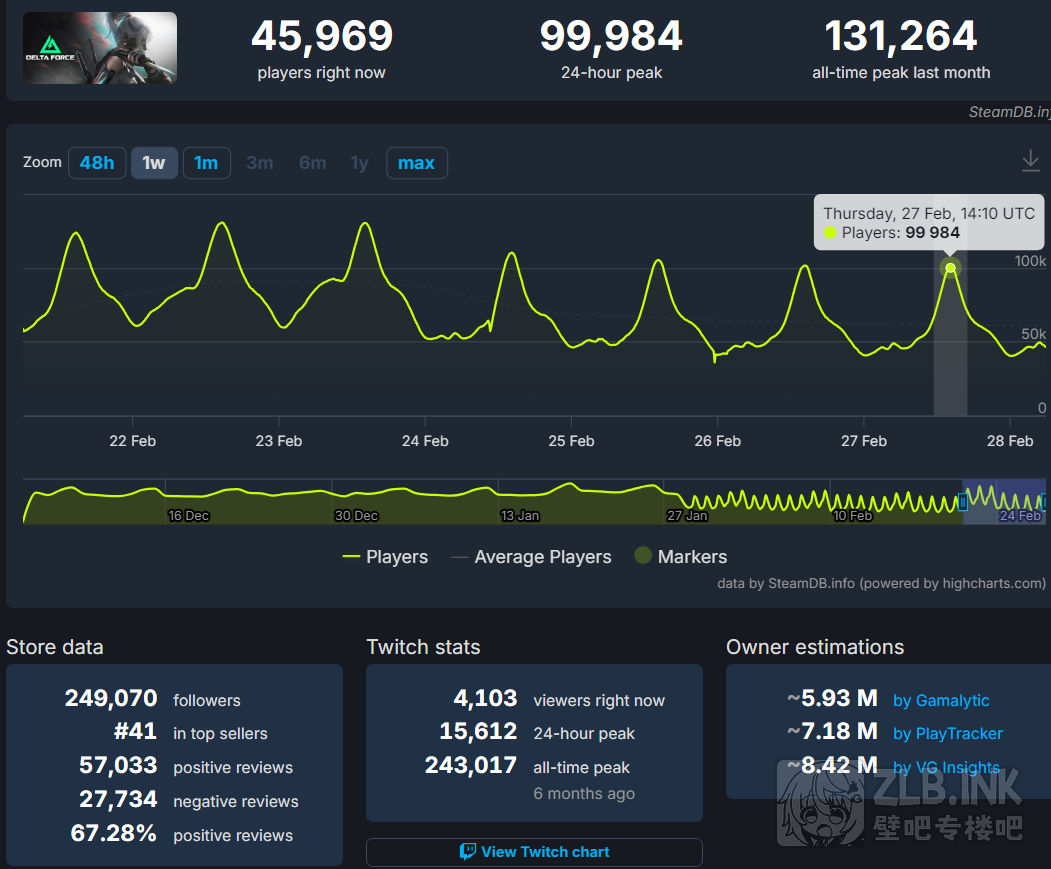
Task: Click the left navigator range handle
Action: (x=963, y=502)
